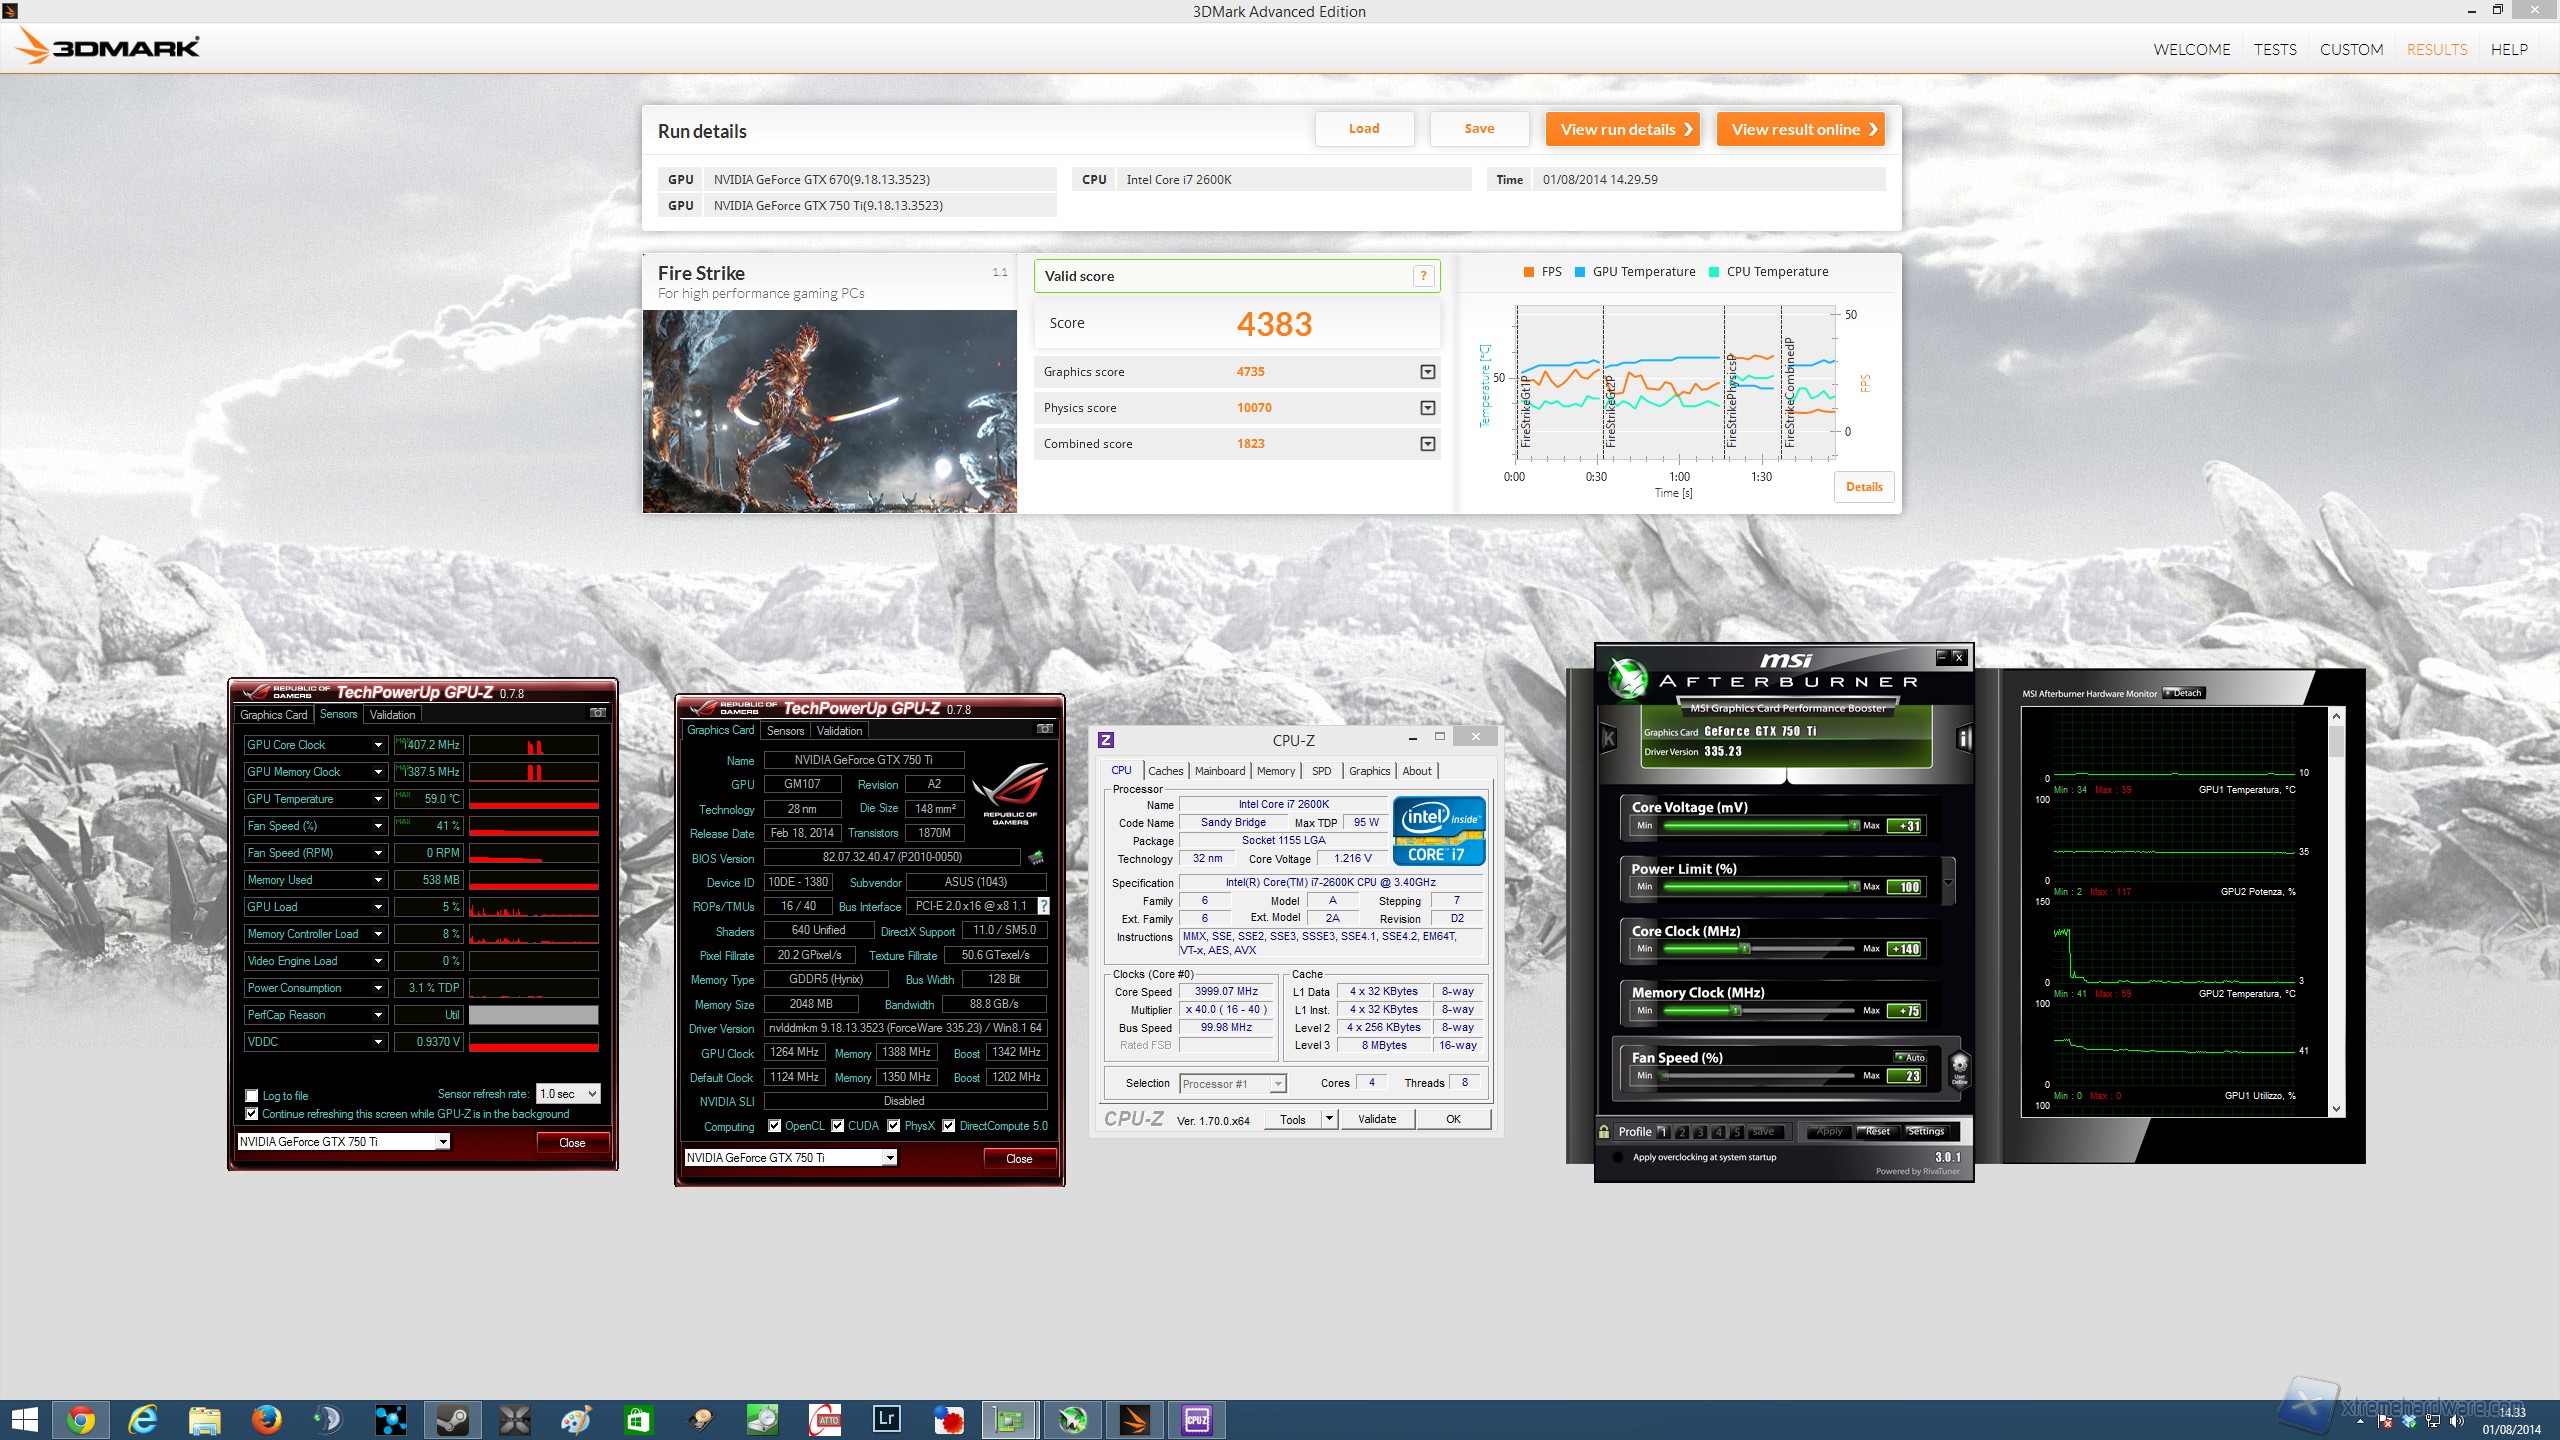Image resolution: width=2560 pixels, height=1440 pixels.
Task: Uncheck Continue refreshing in background checkbox
Action: coord(252,1114)
